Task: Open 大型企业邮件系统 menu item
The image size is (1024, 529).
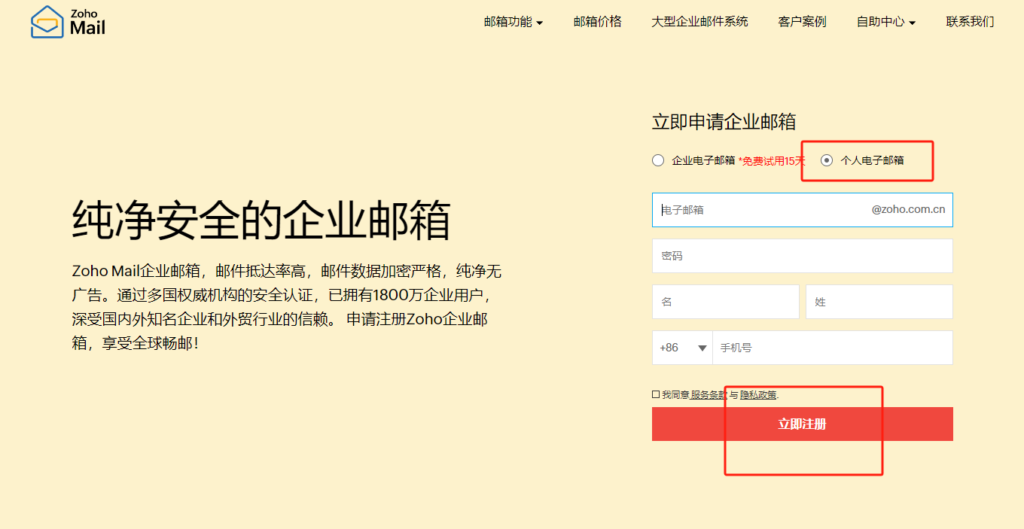Action: pyautogui.click(x=699, y=22)
